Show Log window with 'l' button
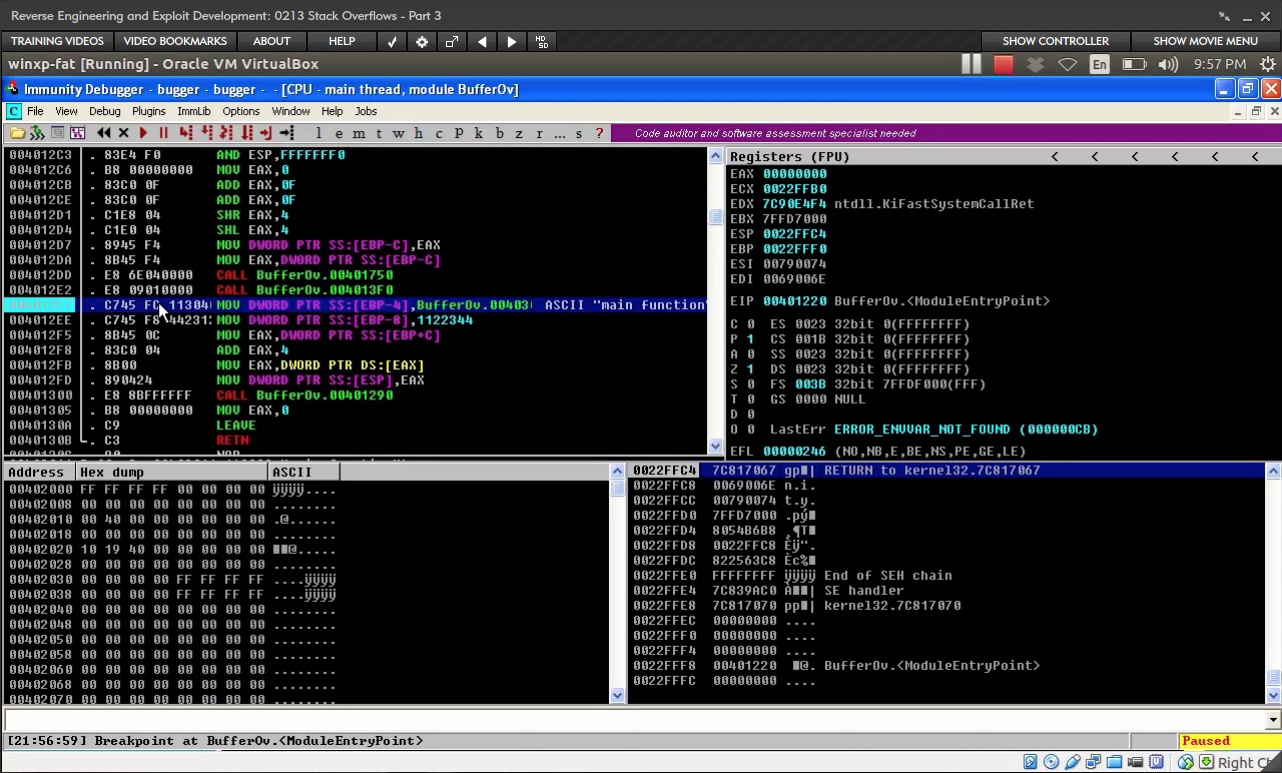1282x773 pixels. point(318,133)
